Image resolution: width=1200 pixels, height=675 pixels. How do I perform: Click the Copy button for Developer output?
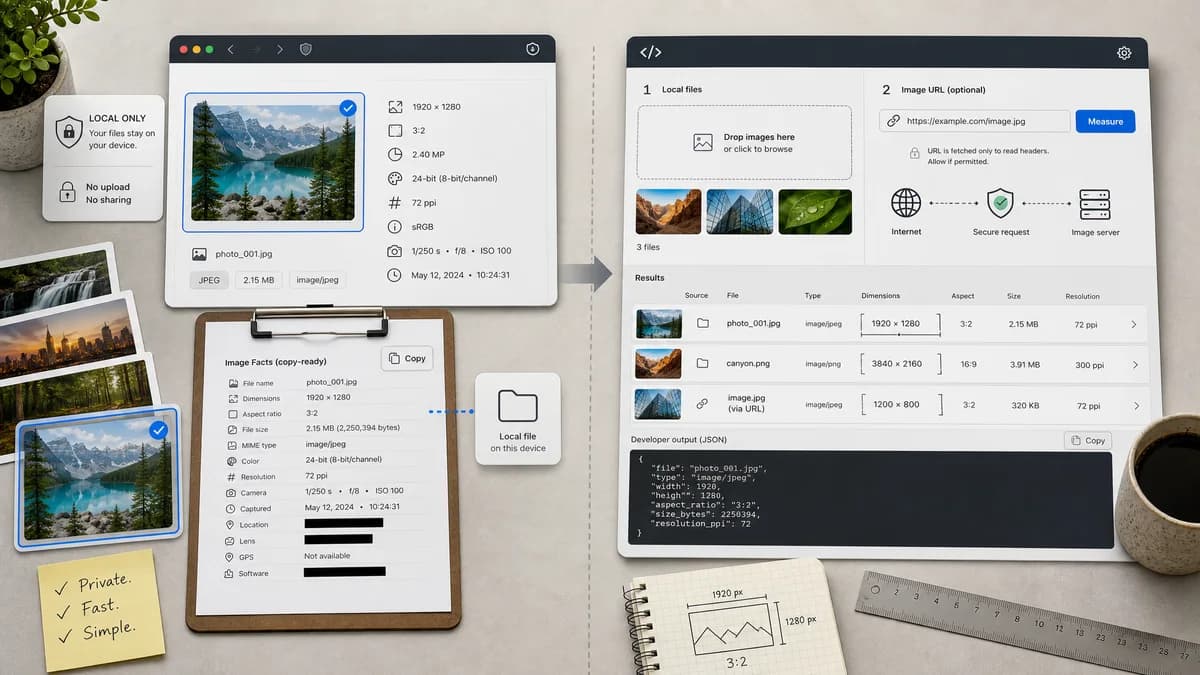click(x=1087, y=440)
